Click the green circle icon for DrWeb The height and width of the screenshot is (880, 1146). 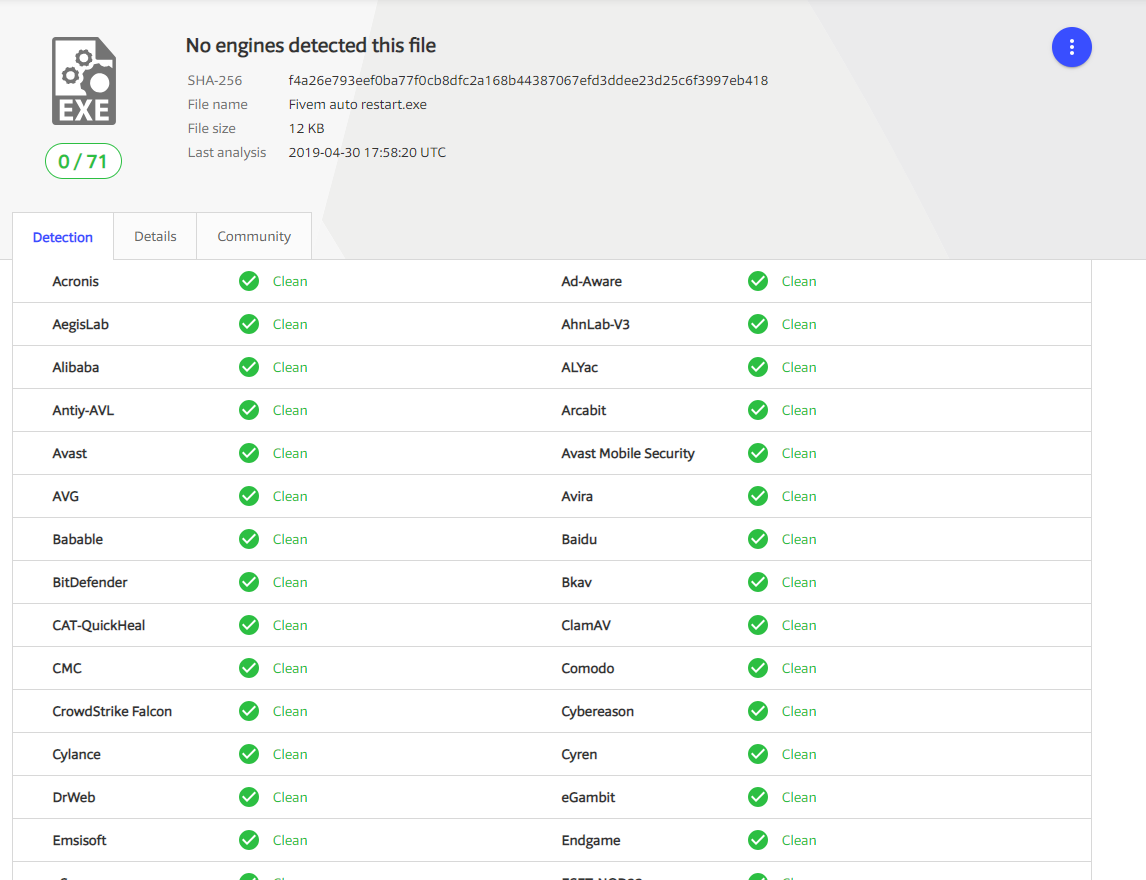pos(249,797)
